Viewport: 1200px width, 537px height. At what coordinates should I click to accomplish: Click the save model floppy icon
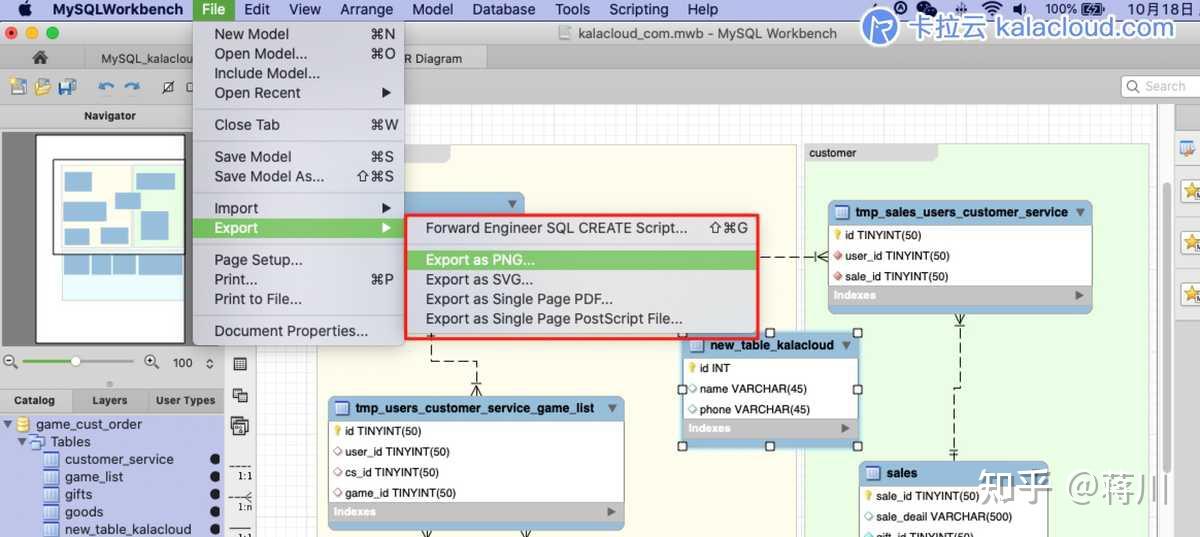(67, 87)
